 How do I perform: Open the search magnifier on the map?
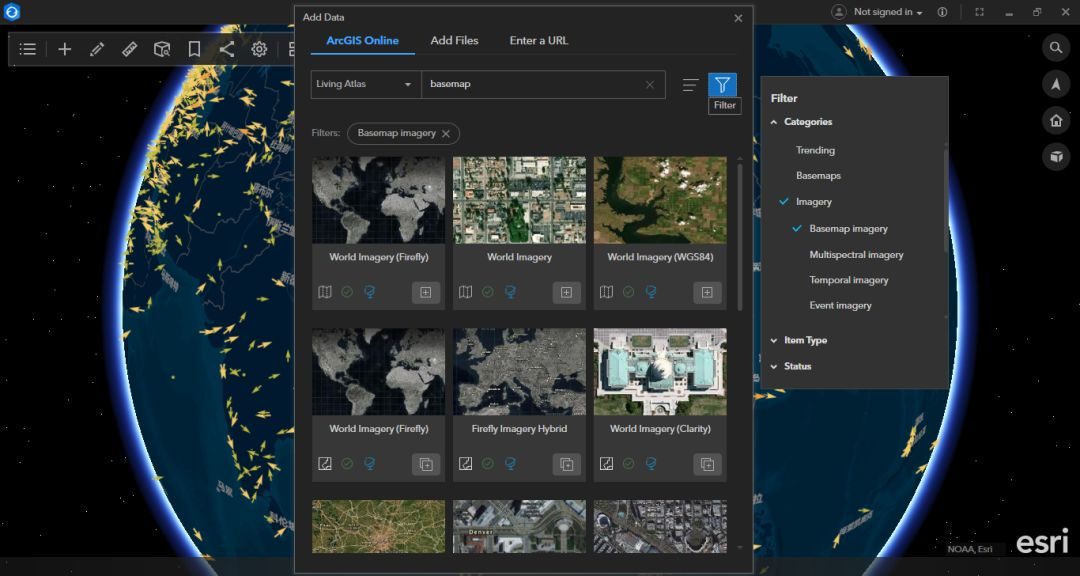click(x=1055, y=48)
